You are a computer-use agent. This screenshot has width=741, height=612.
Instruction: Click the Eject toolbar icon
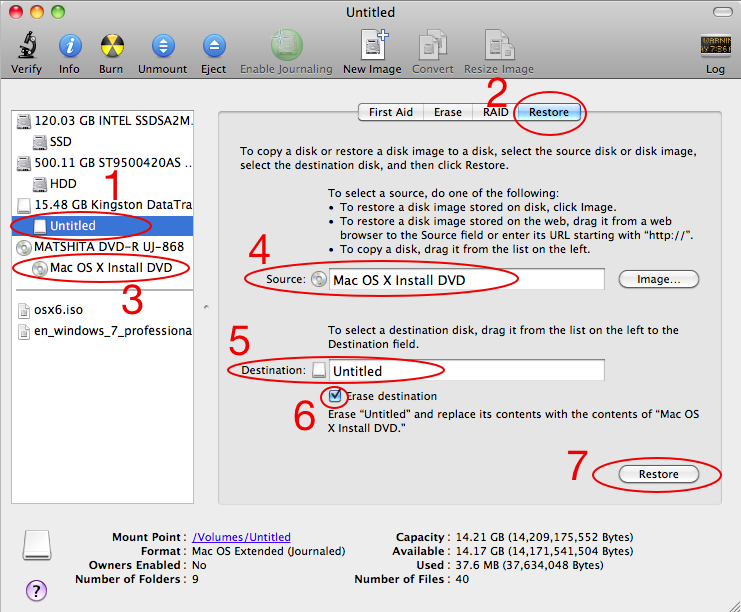point(214,46)
